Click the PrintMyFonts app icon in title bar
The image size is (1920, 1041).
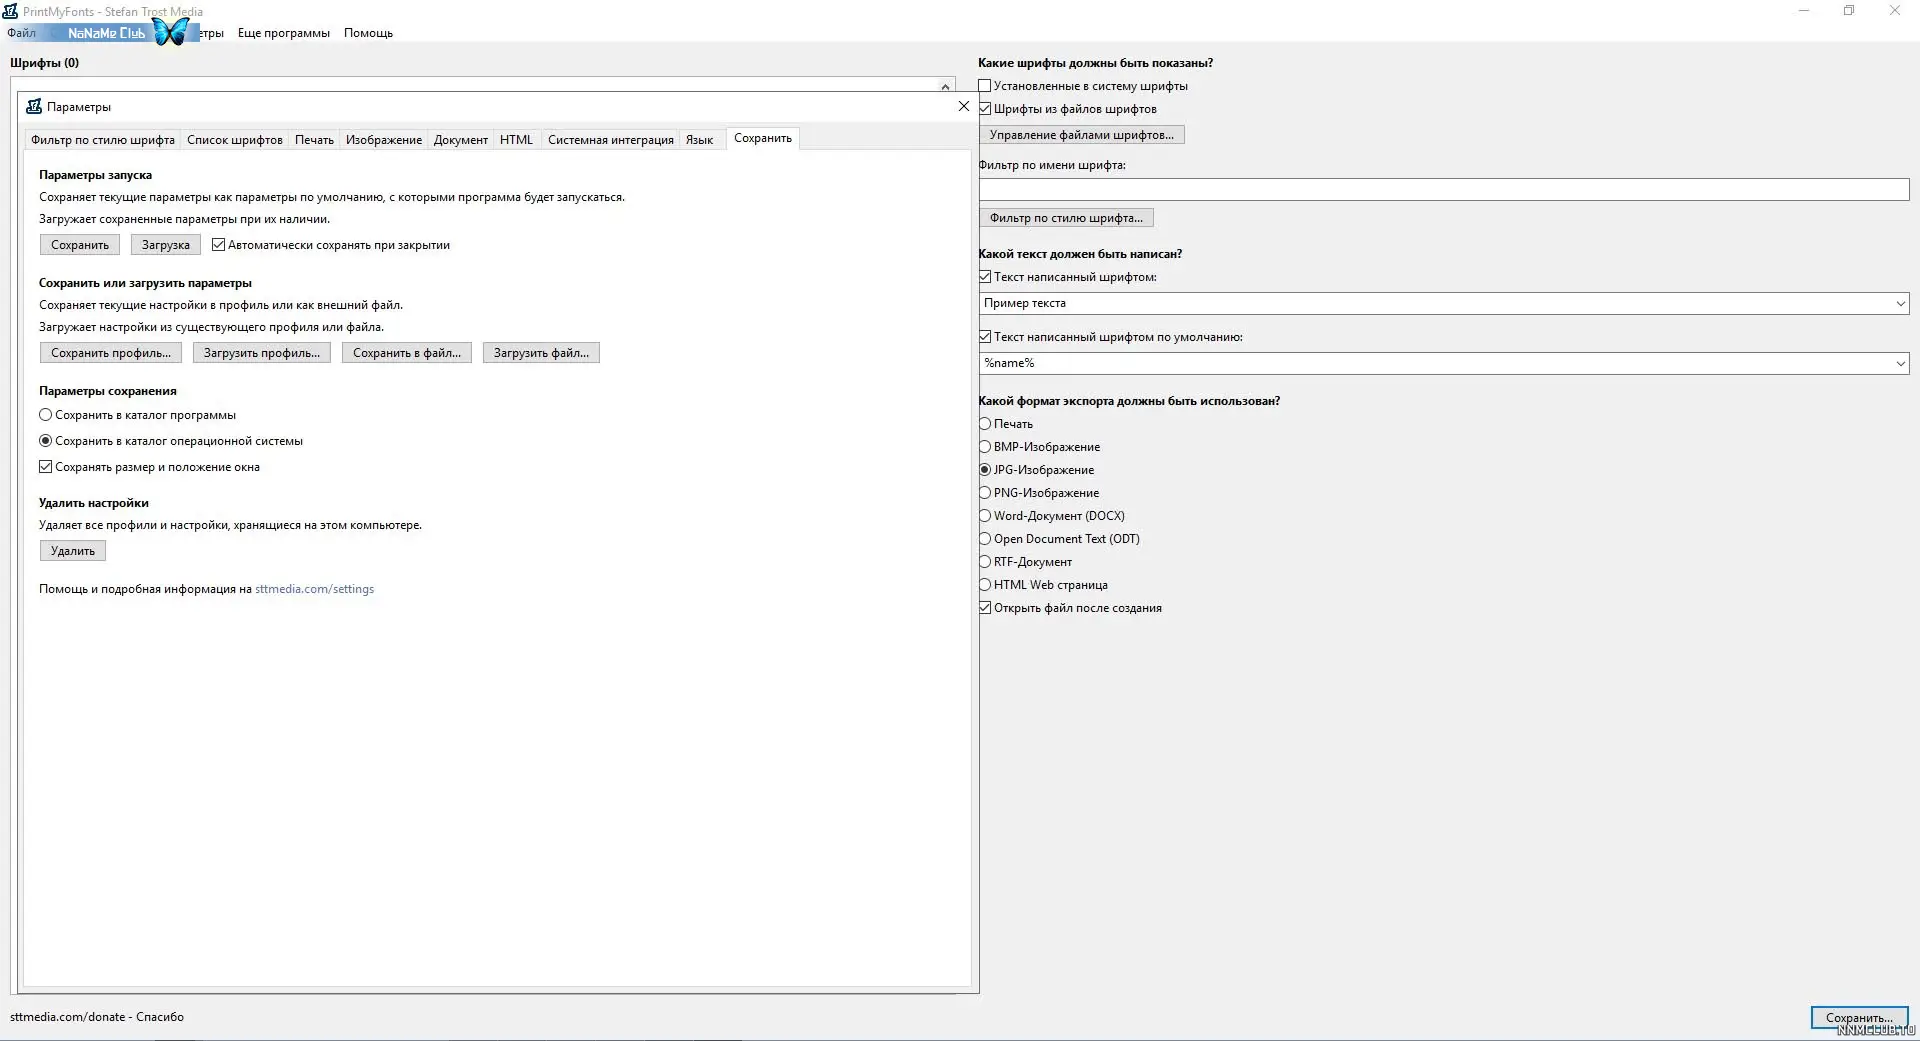coord(10,11)
